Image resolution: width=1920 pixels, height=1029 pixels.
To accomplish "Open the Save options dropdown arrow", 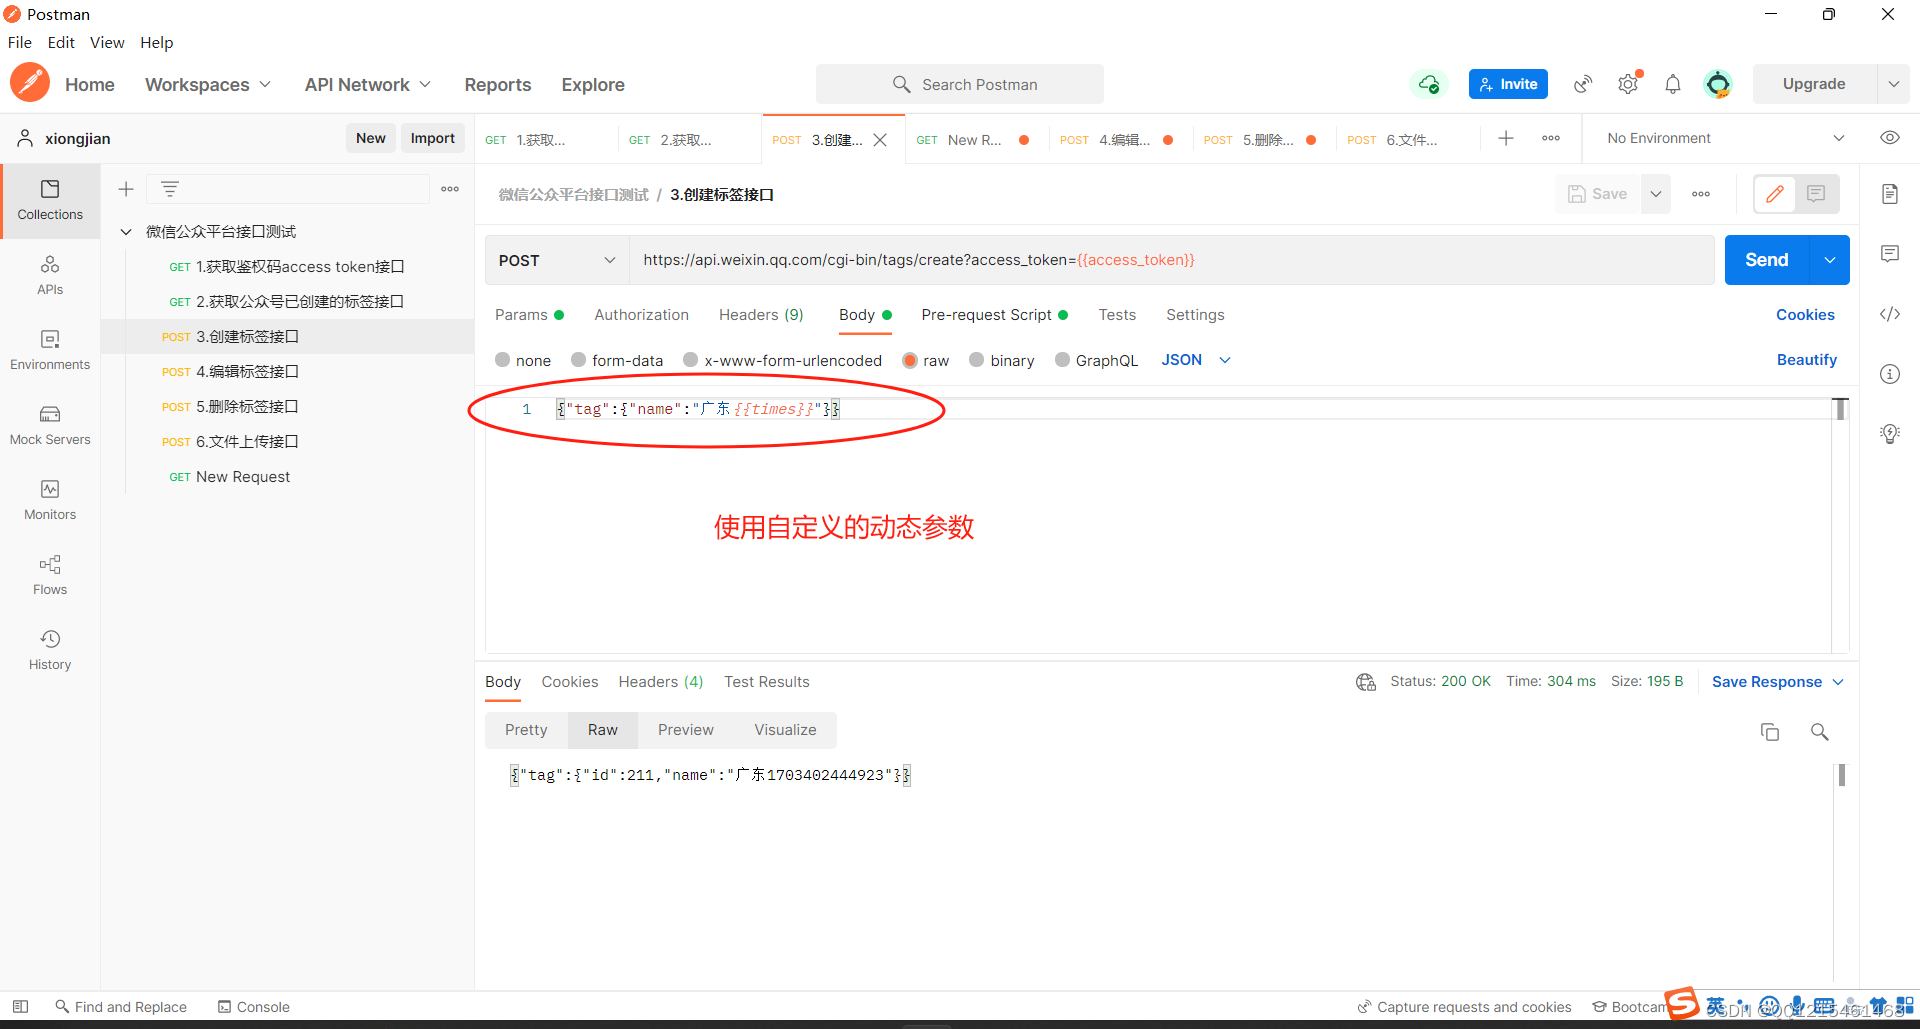I will 1656,194.
